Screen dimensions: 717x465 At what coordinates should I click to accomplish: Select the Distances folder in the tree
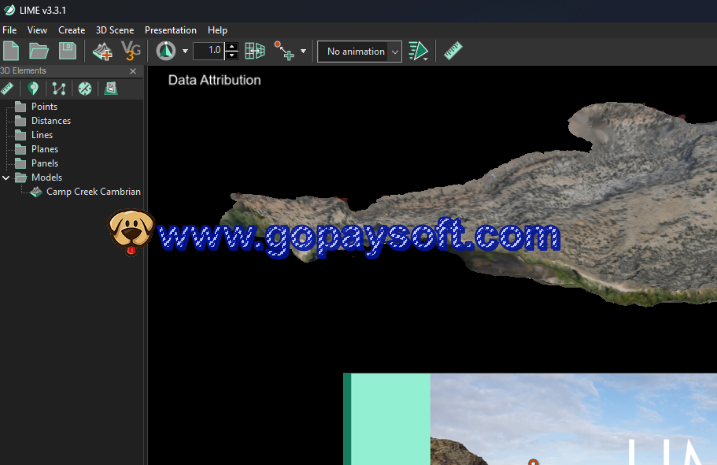pos(50,121)
